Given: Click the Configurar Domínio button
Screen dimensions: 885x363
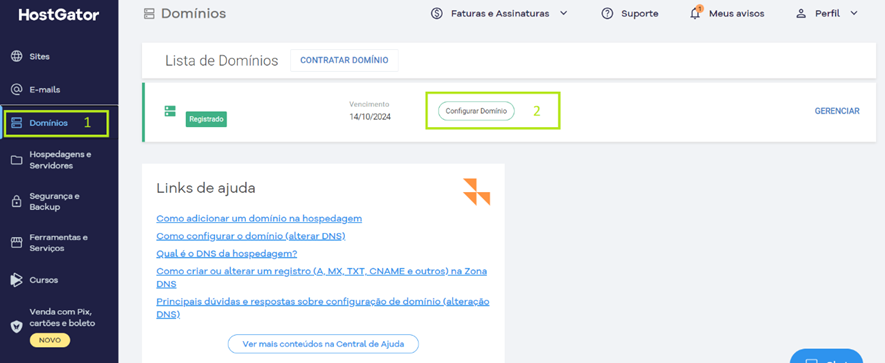Looking at the screenshot, I should tap(476, 111).
